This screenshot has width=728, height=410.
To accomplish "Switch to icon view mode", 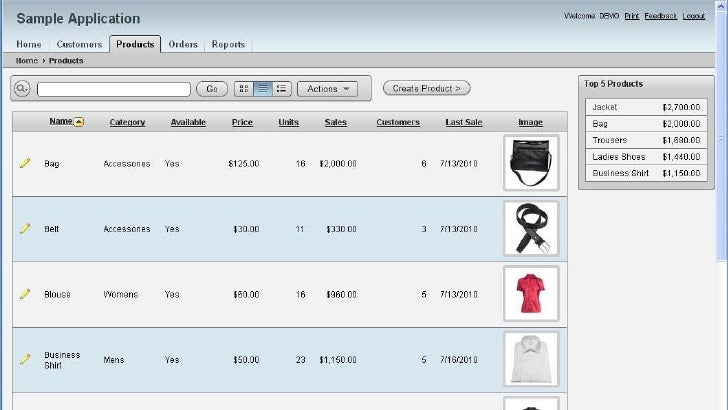I will [x=244, y=89].
